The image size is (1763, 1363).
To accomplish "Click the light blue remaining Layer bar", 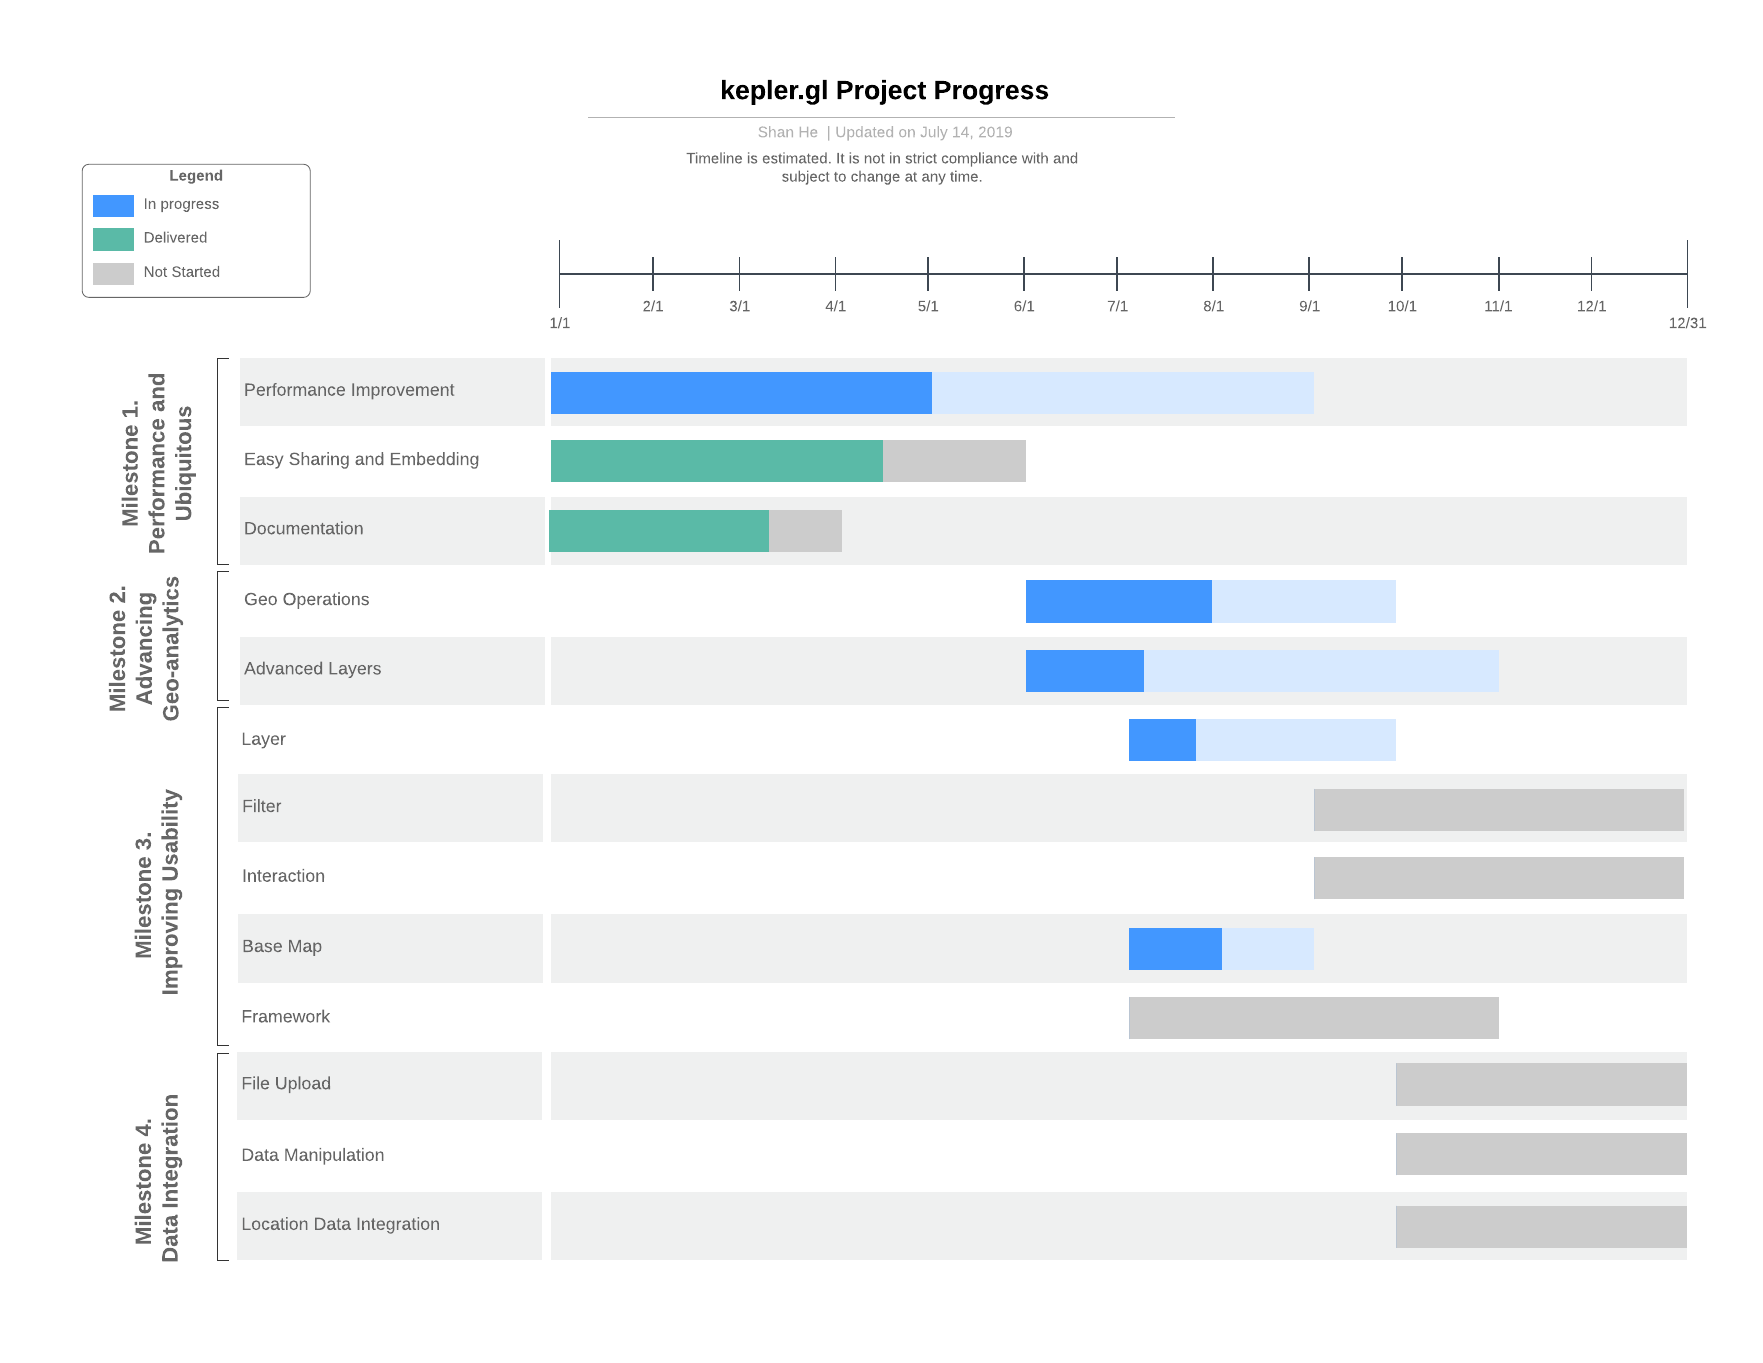I will 1296,740.
